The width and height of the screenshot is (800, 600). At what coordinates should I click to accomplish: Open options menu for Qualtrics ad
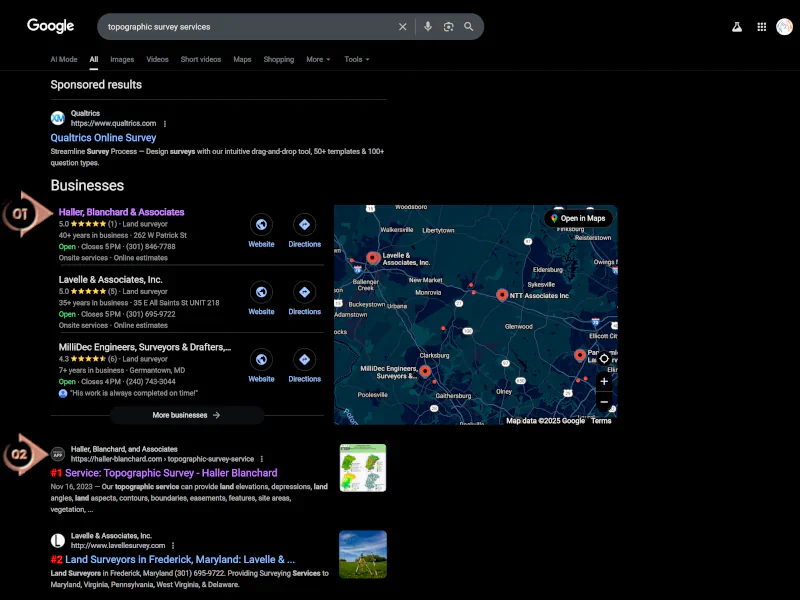165,124
